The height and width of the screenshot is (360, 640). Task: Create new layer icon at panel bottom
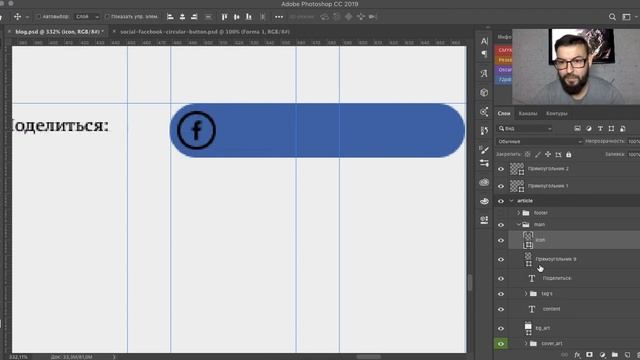627,355
